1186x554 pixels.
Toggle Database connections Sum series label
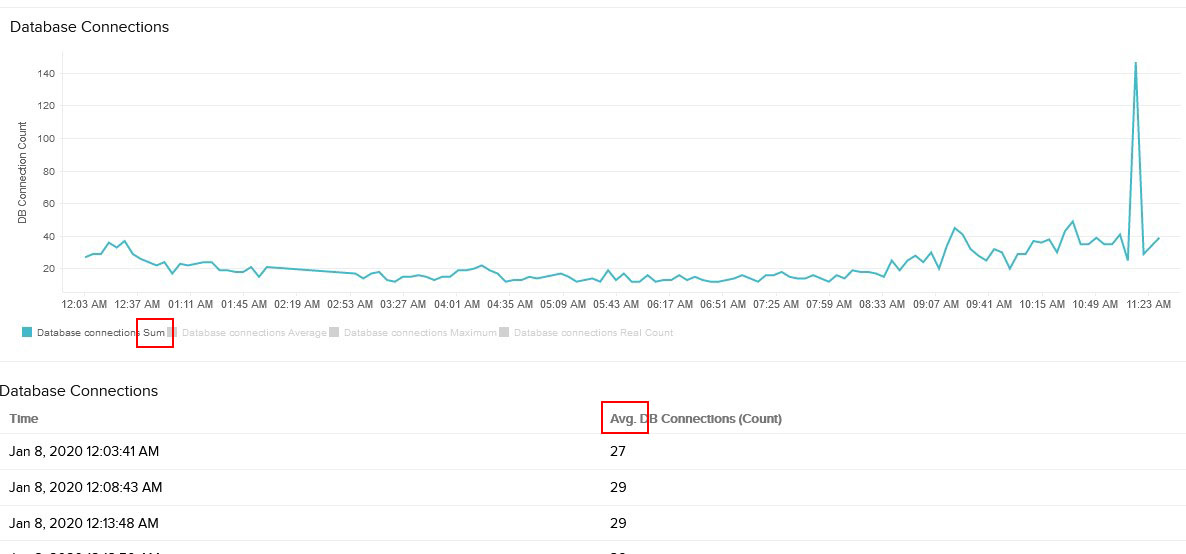100,332
